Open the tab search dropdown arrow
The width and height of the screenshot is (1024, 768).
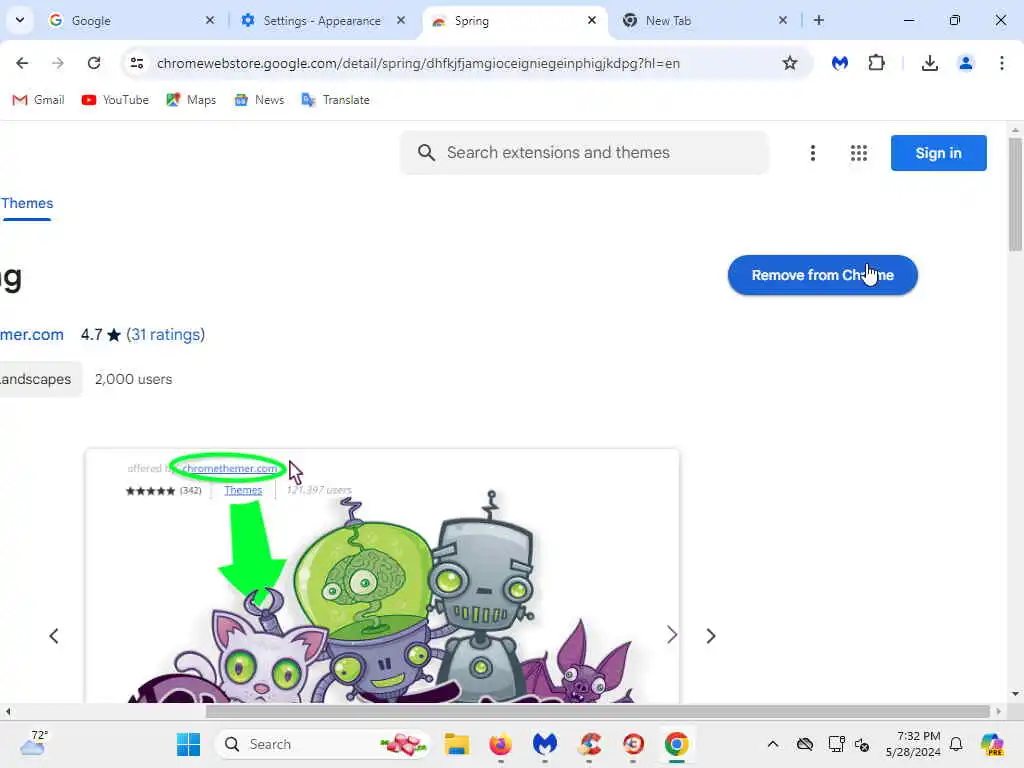pos(20,20)
